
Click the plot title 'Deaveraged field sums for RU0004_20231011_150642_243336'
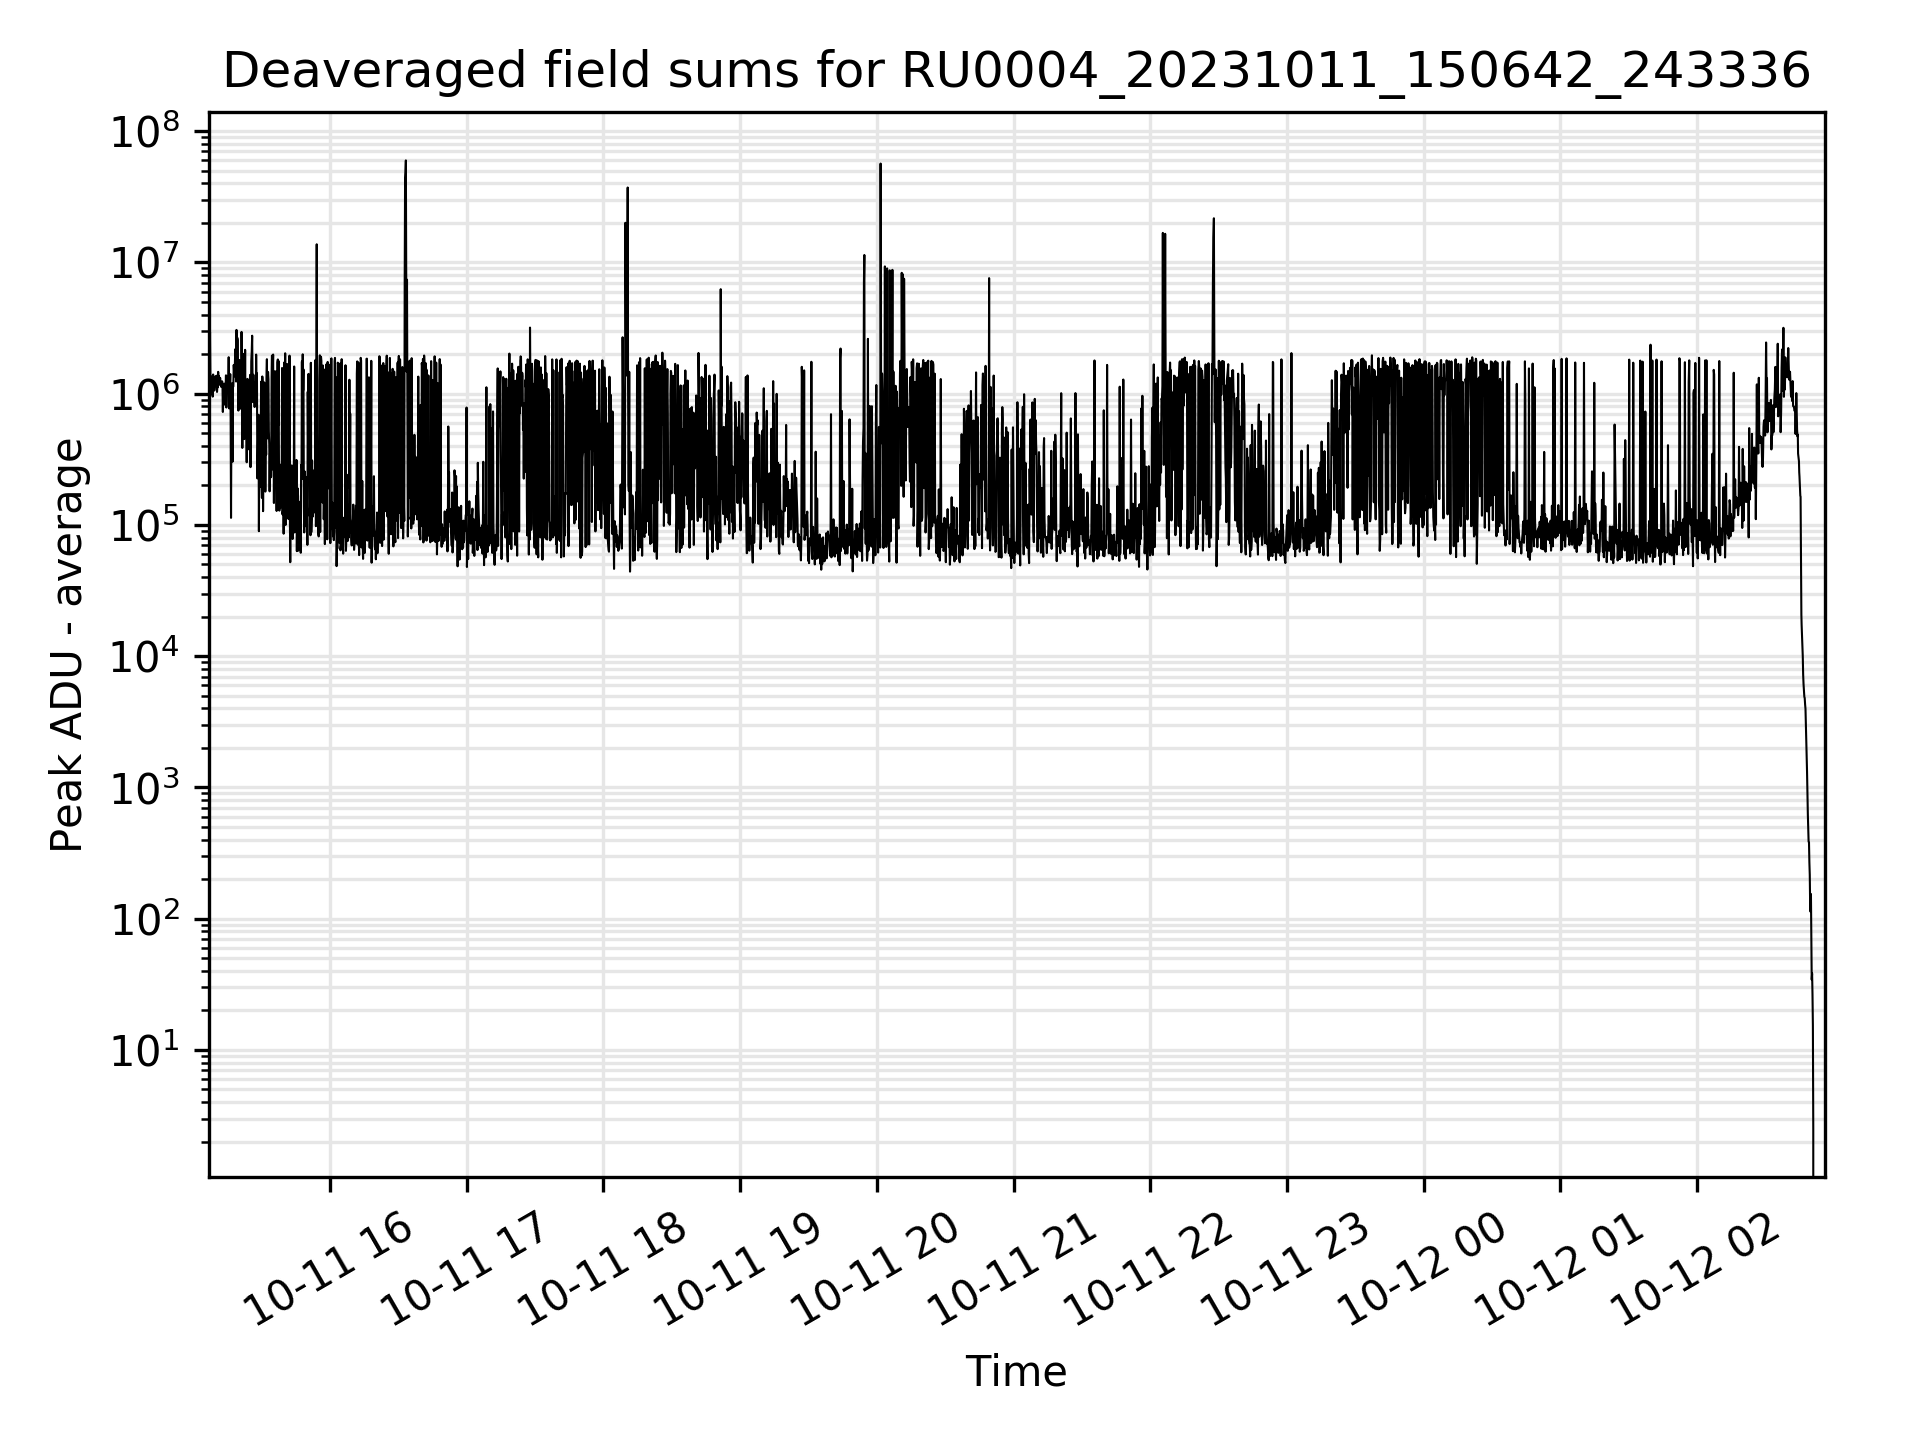click(x=1016, y=71)
